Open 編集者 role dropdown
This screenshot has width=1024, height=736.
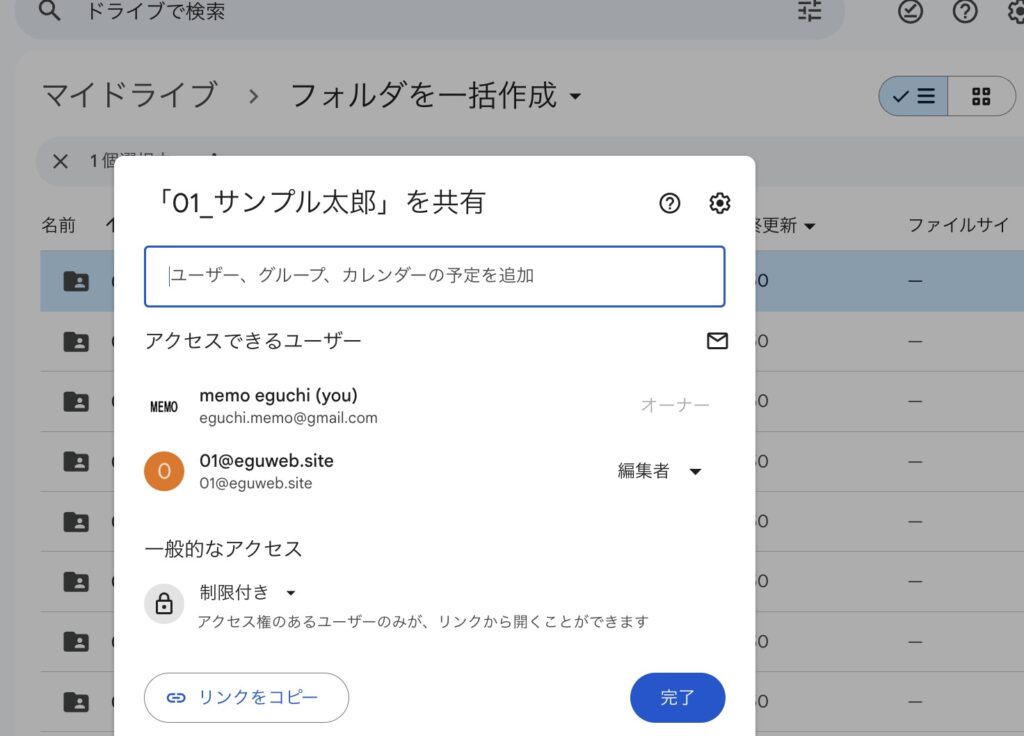(x=660, y=471)
